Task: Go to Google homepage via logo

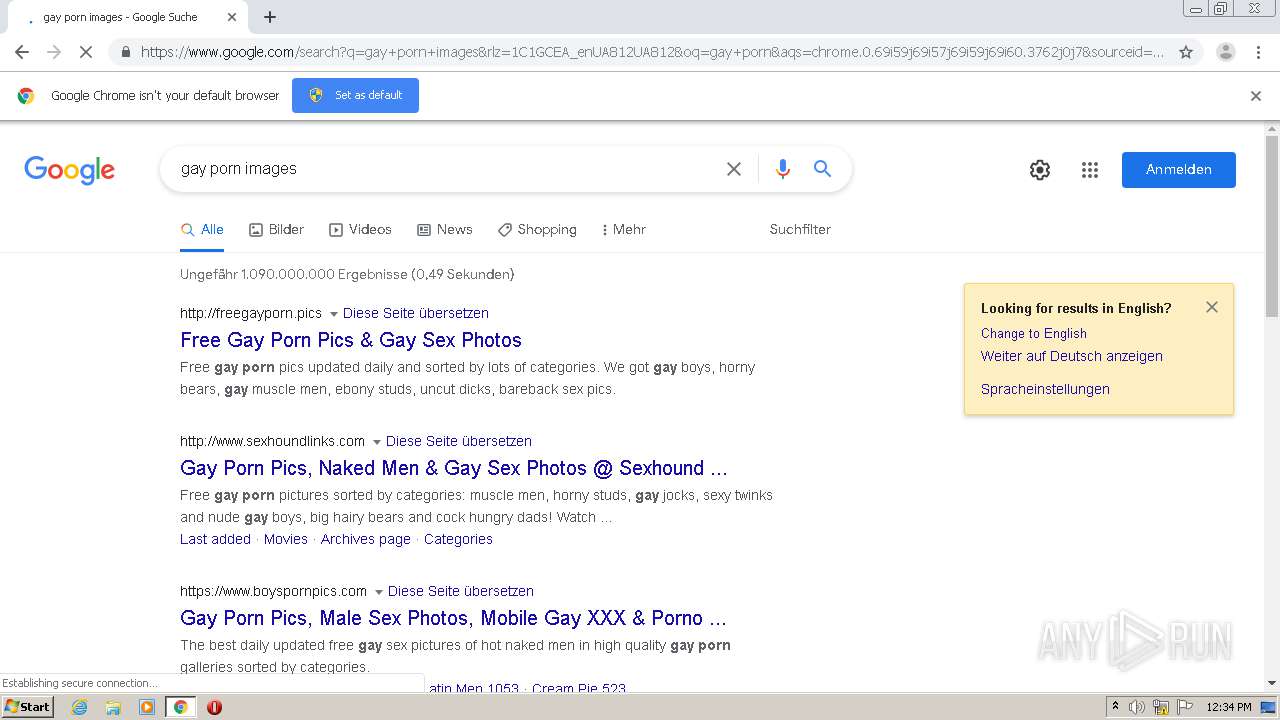Action: pos(70,170)
